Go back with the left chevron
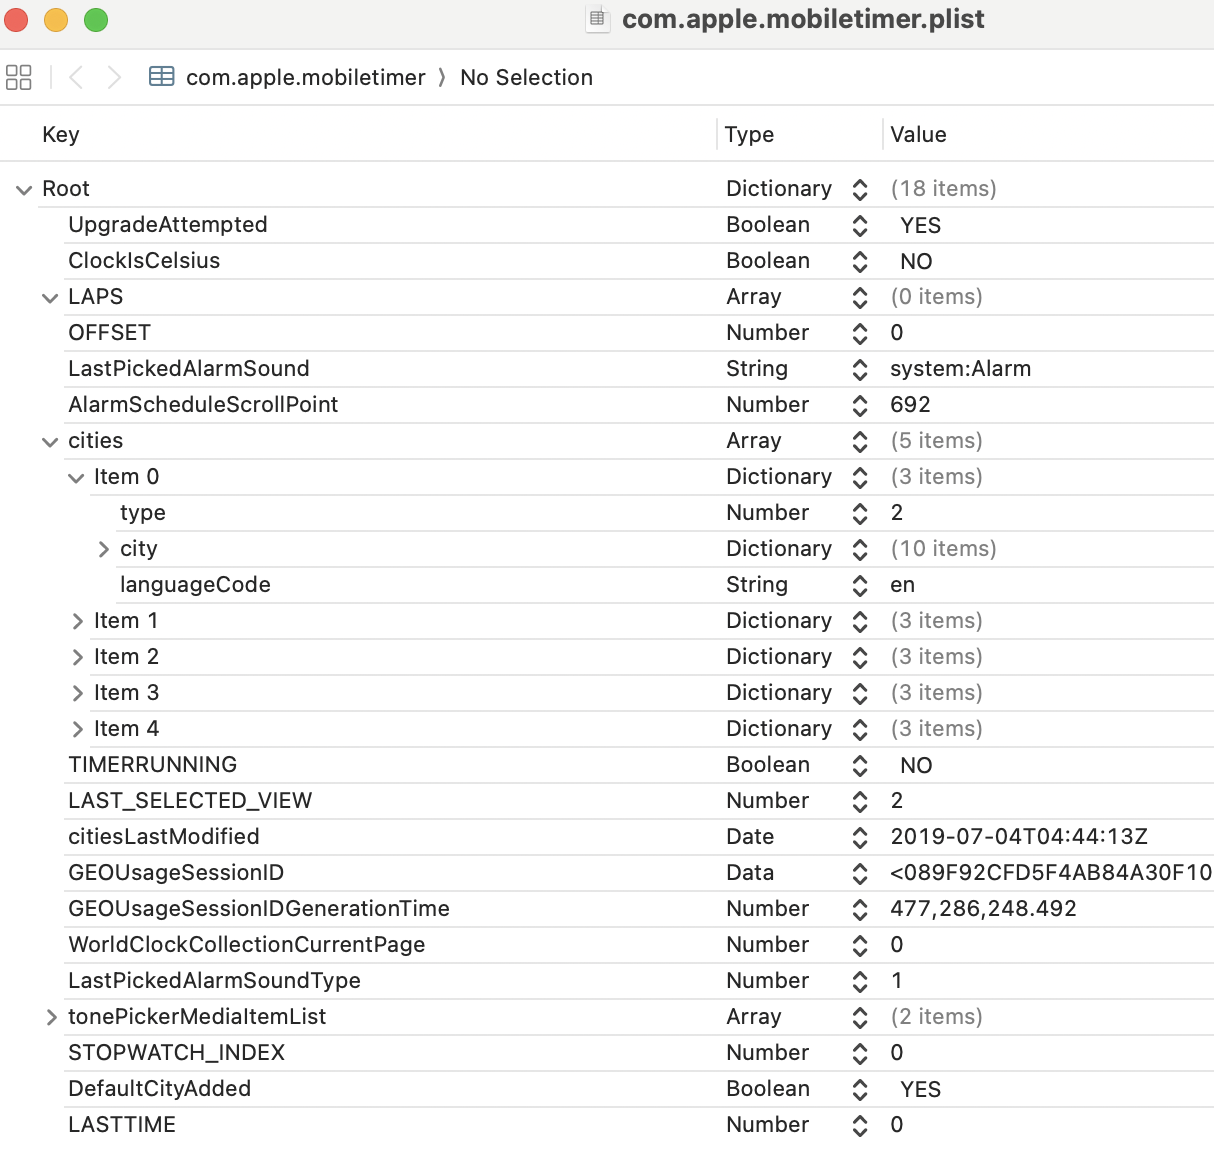Screen dimensions: 1214x1164 pyautogui.click(x=76, y=77)
